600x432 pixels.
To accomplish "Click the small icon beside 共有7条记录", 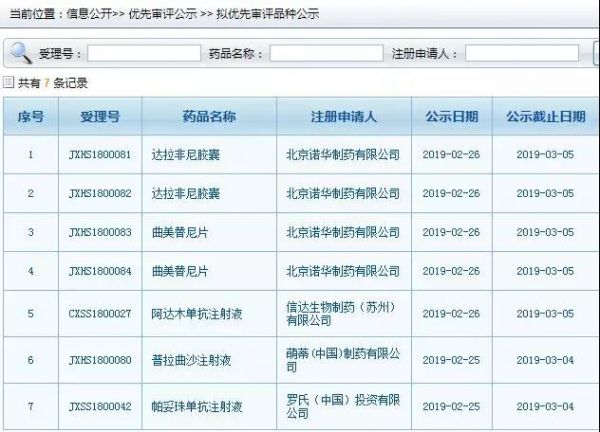I will point(9,82).
